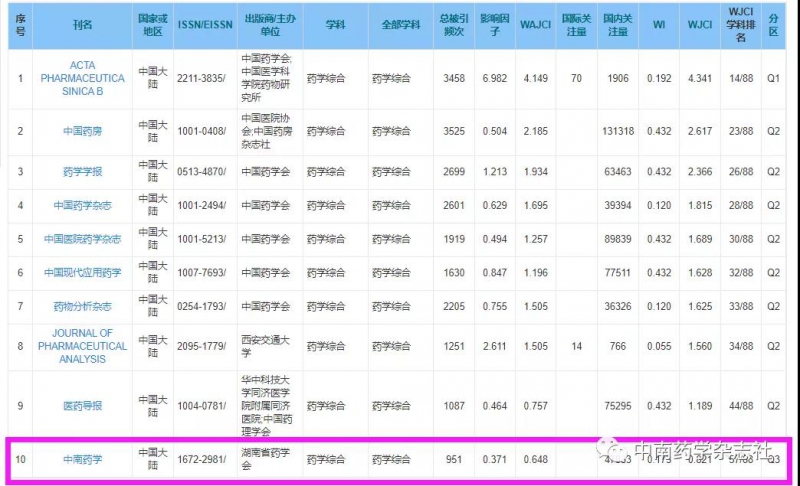
Task: Open the 中南药学 journal link
Action: pyautogui.click(x=82, y=459)
